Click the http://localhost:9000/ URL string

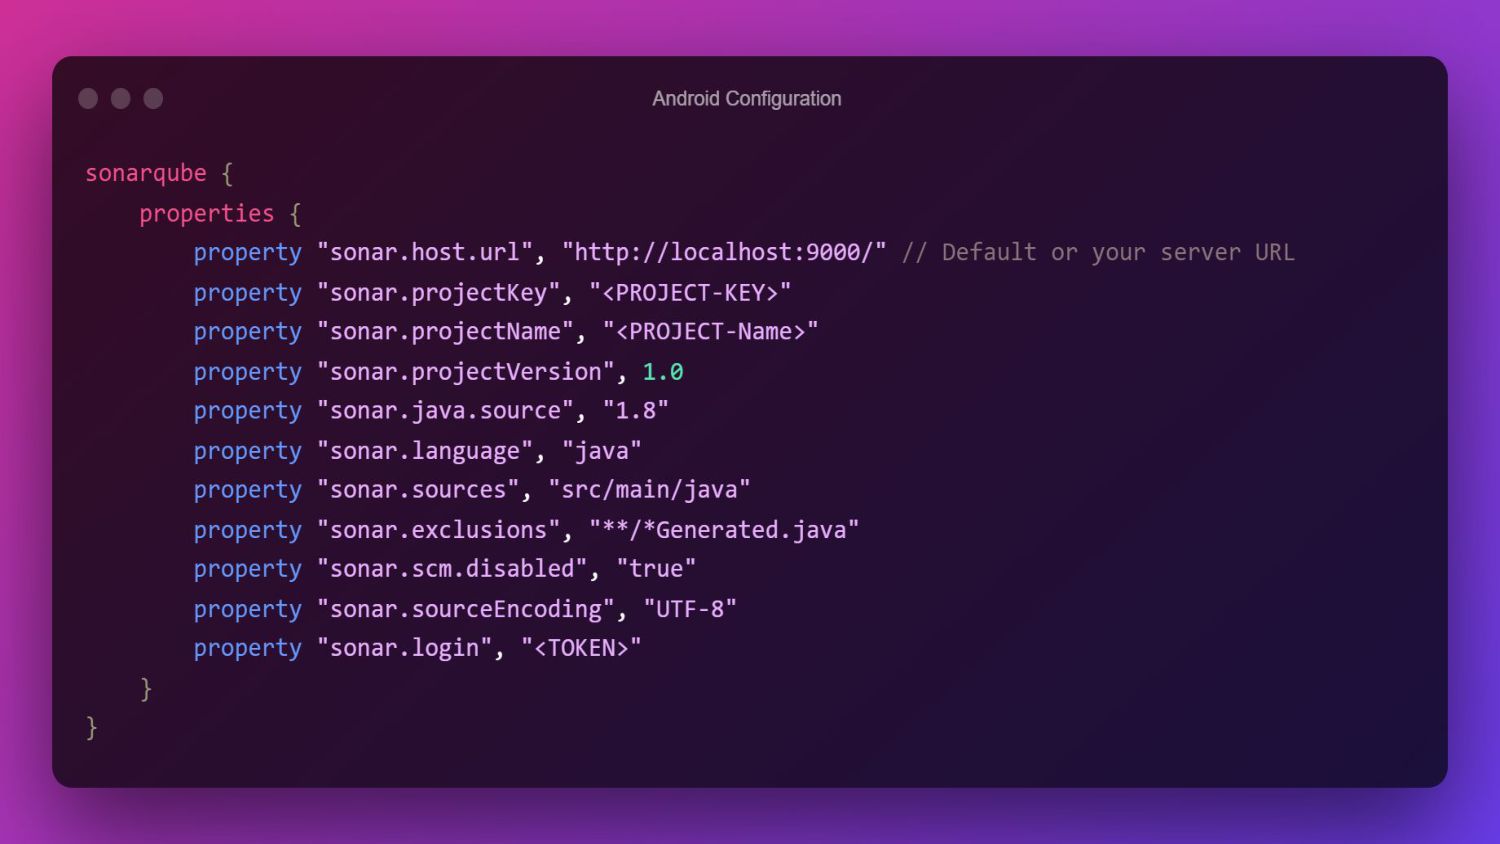[x=724, y=252]
